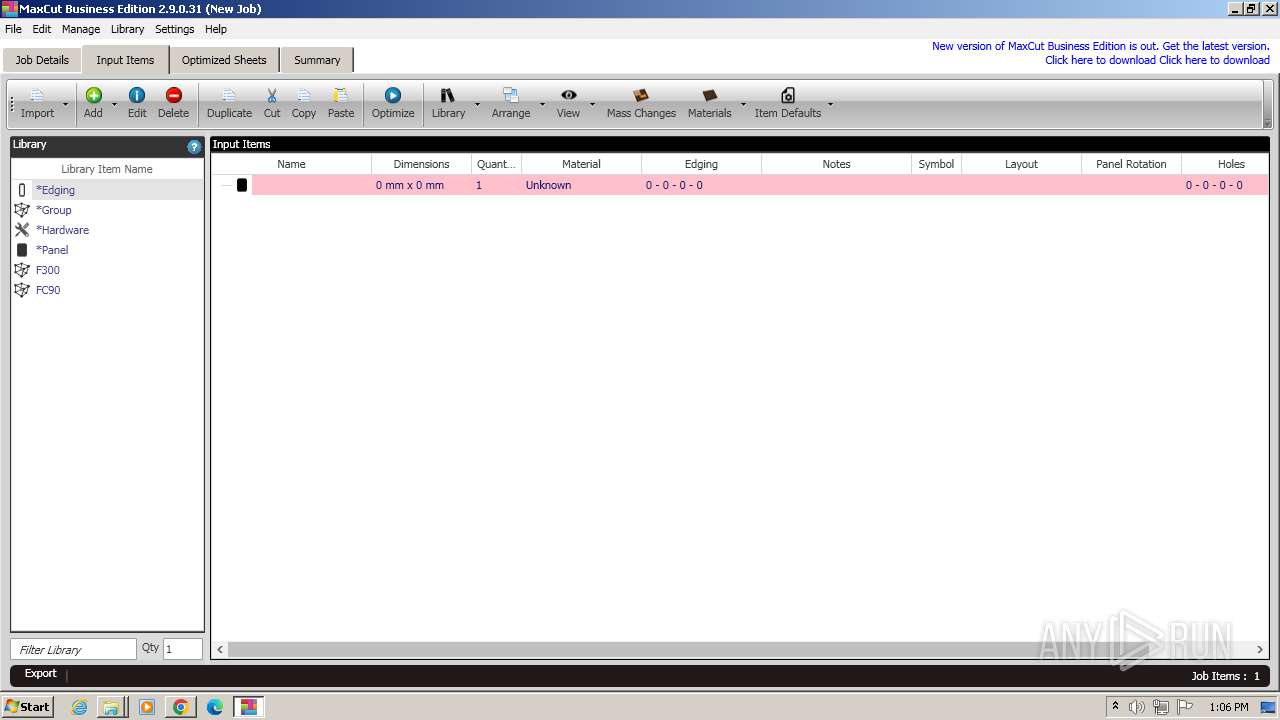Image resolution: width=1280 pixels, height=720 pixels.
Task: Click the Qty input field
Action: click(183, 649)
